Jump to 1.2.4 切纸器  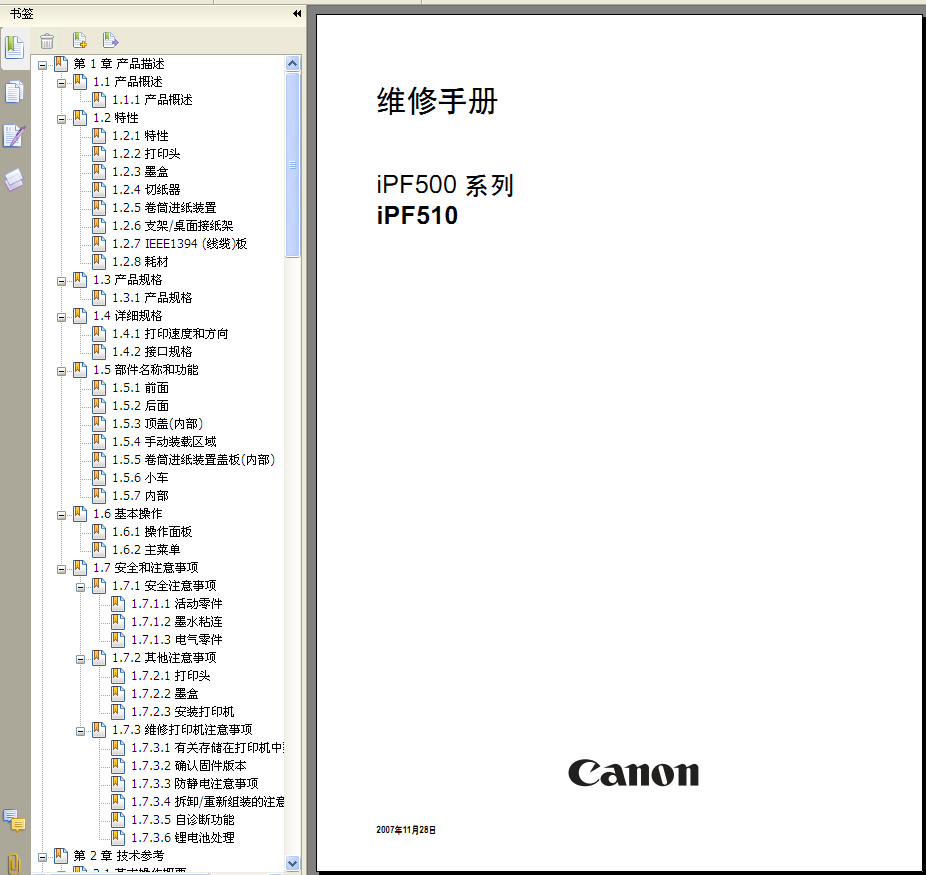coord(146,190)
